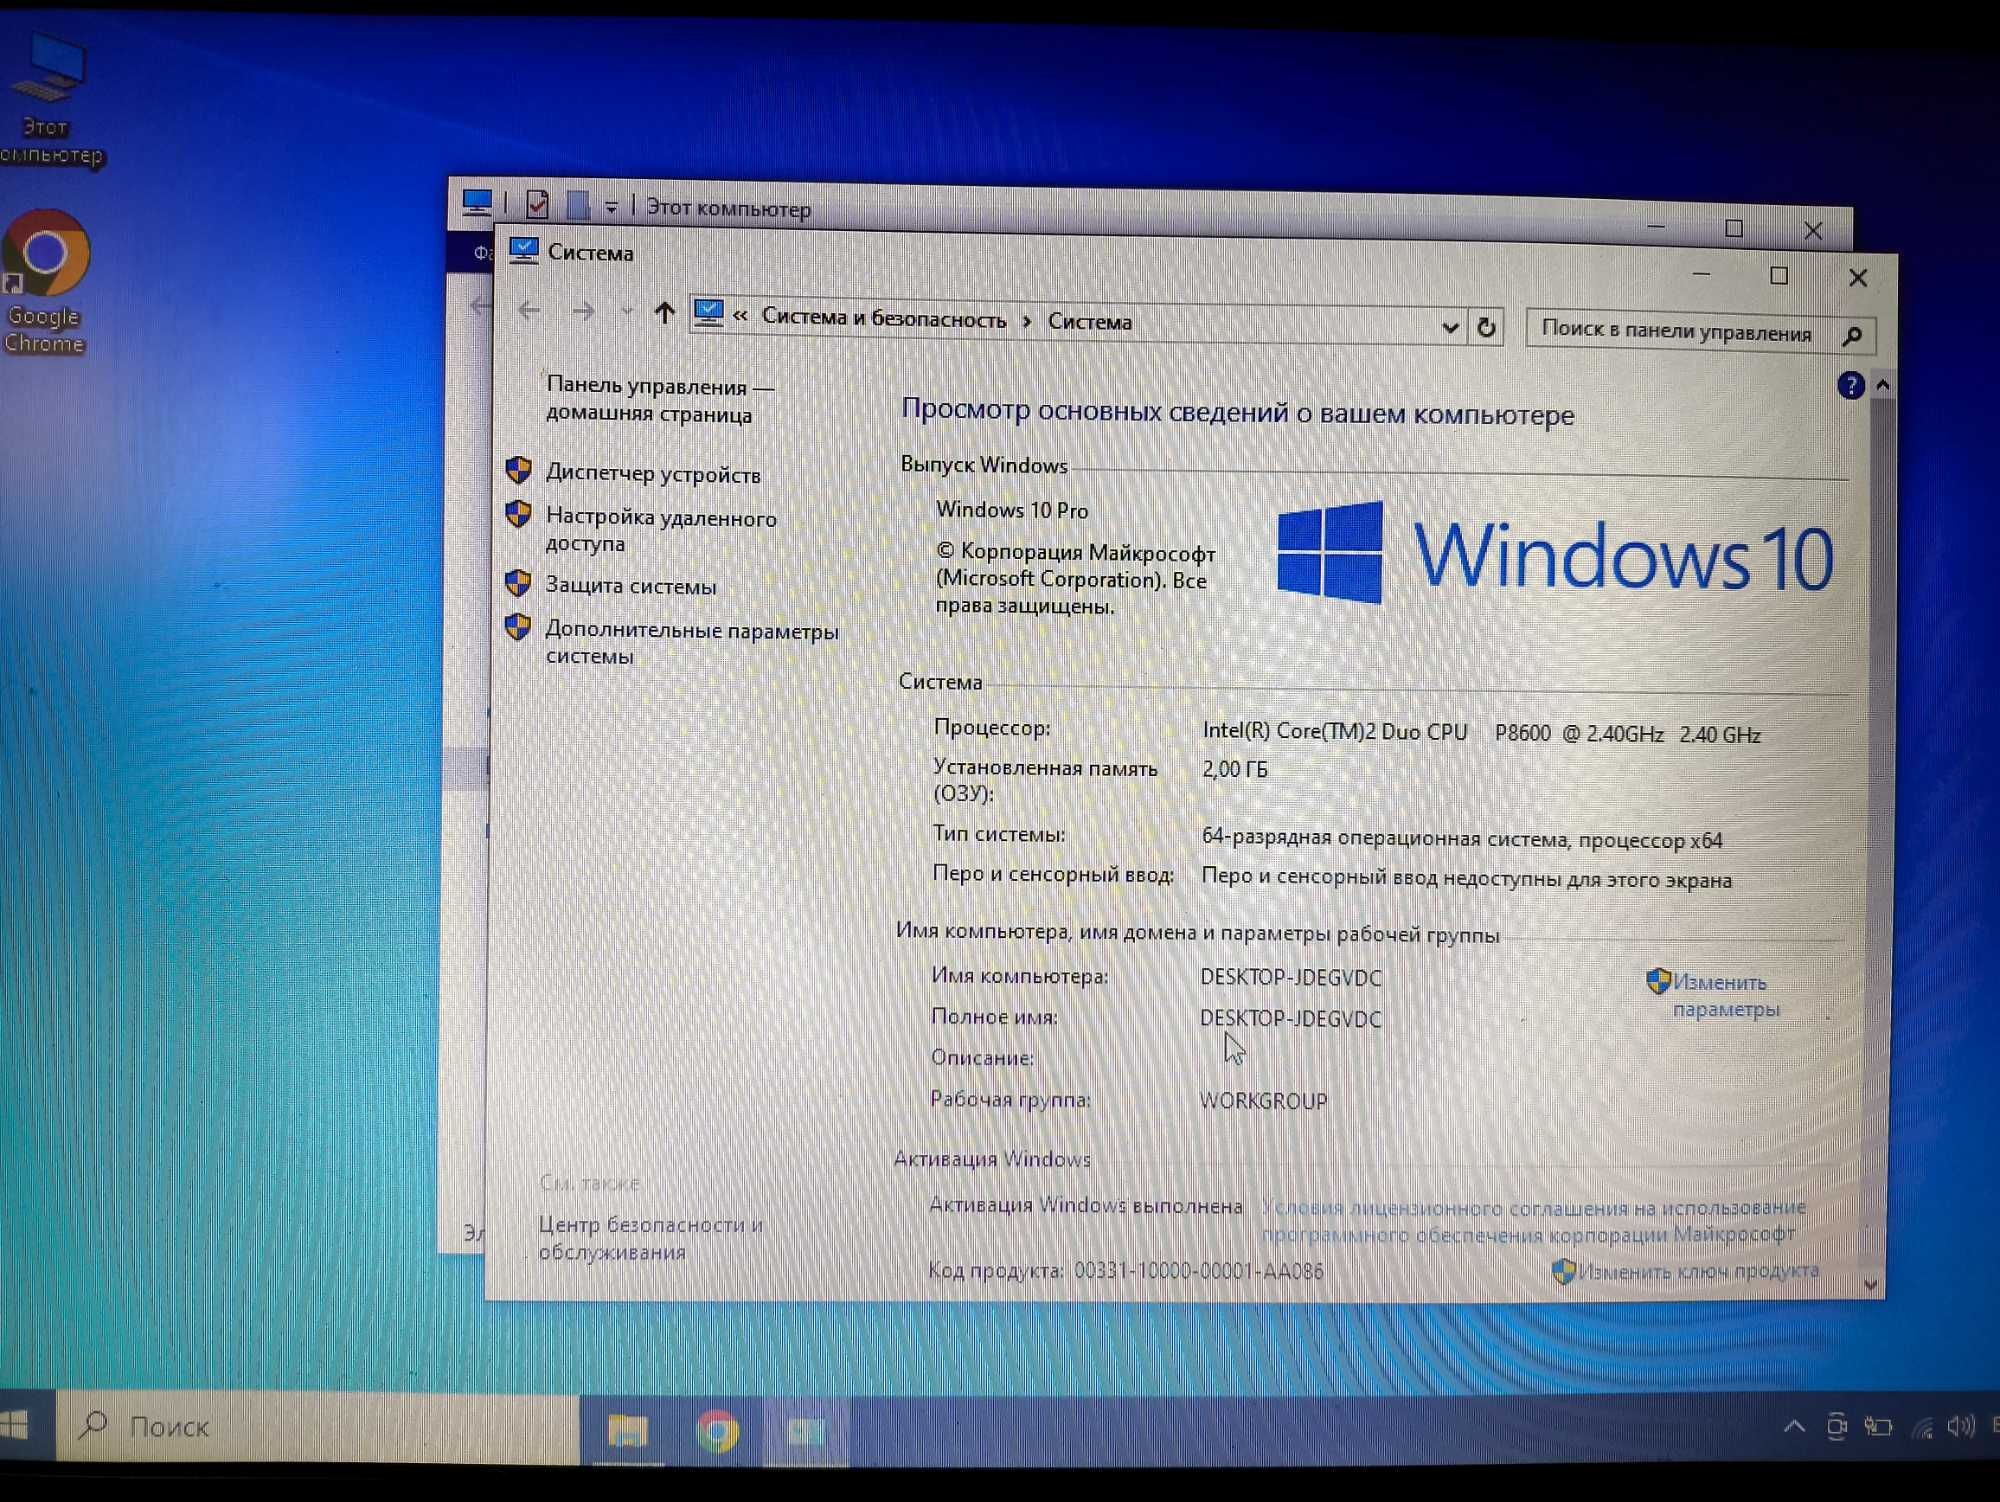Click the properties checkmark icon in Этот компьютер toolbar
Image resolution: width=2000 pixels, height=1502 pixels.
(x=537, y=204)
